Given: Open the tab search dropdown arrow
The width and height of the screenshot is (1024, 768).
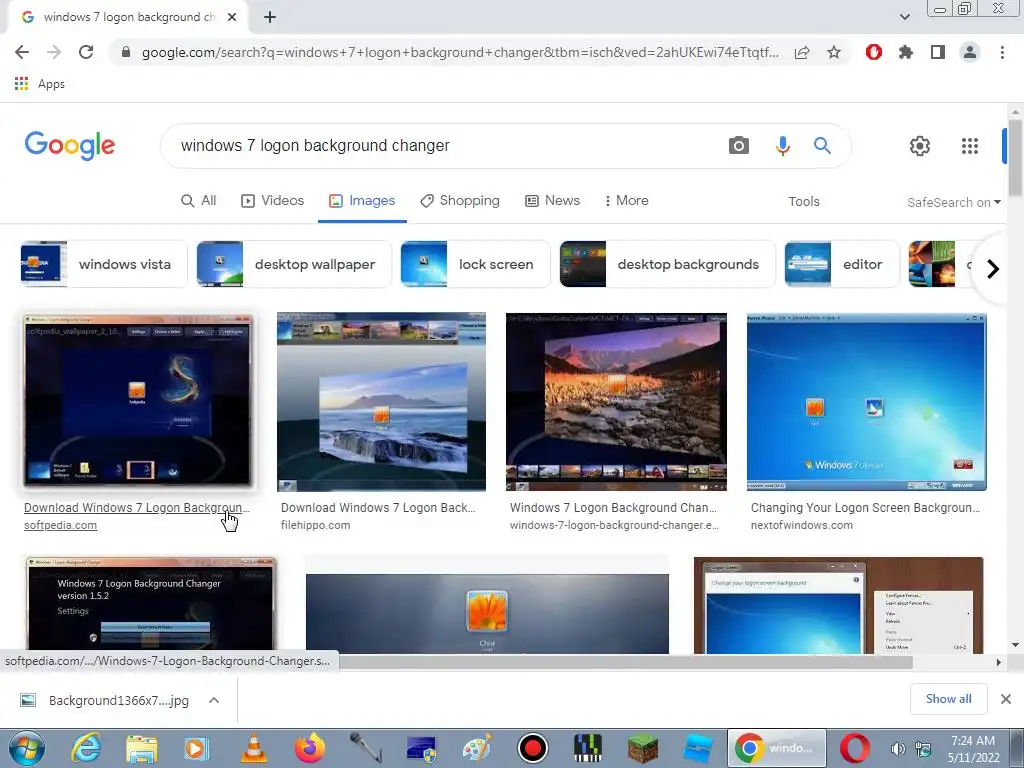Looking at the screenshot, I should (904, 17).
